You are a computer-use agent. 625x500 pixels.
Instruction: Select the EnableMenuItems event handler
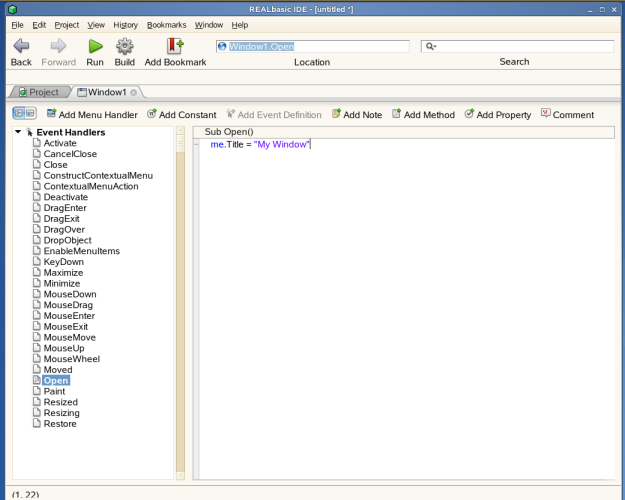pyautogui.click(x=82, y=251)
